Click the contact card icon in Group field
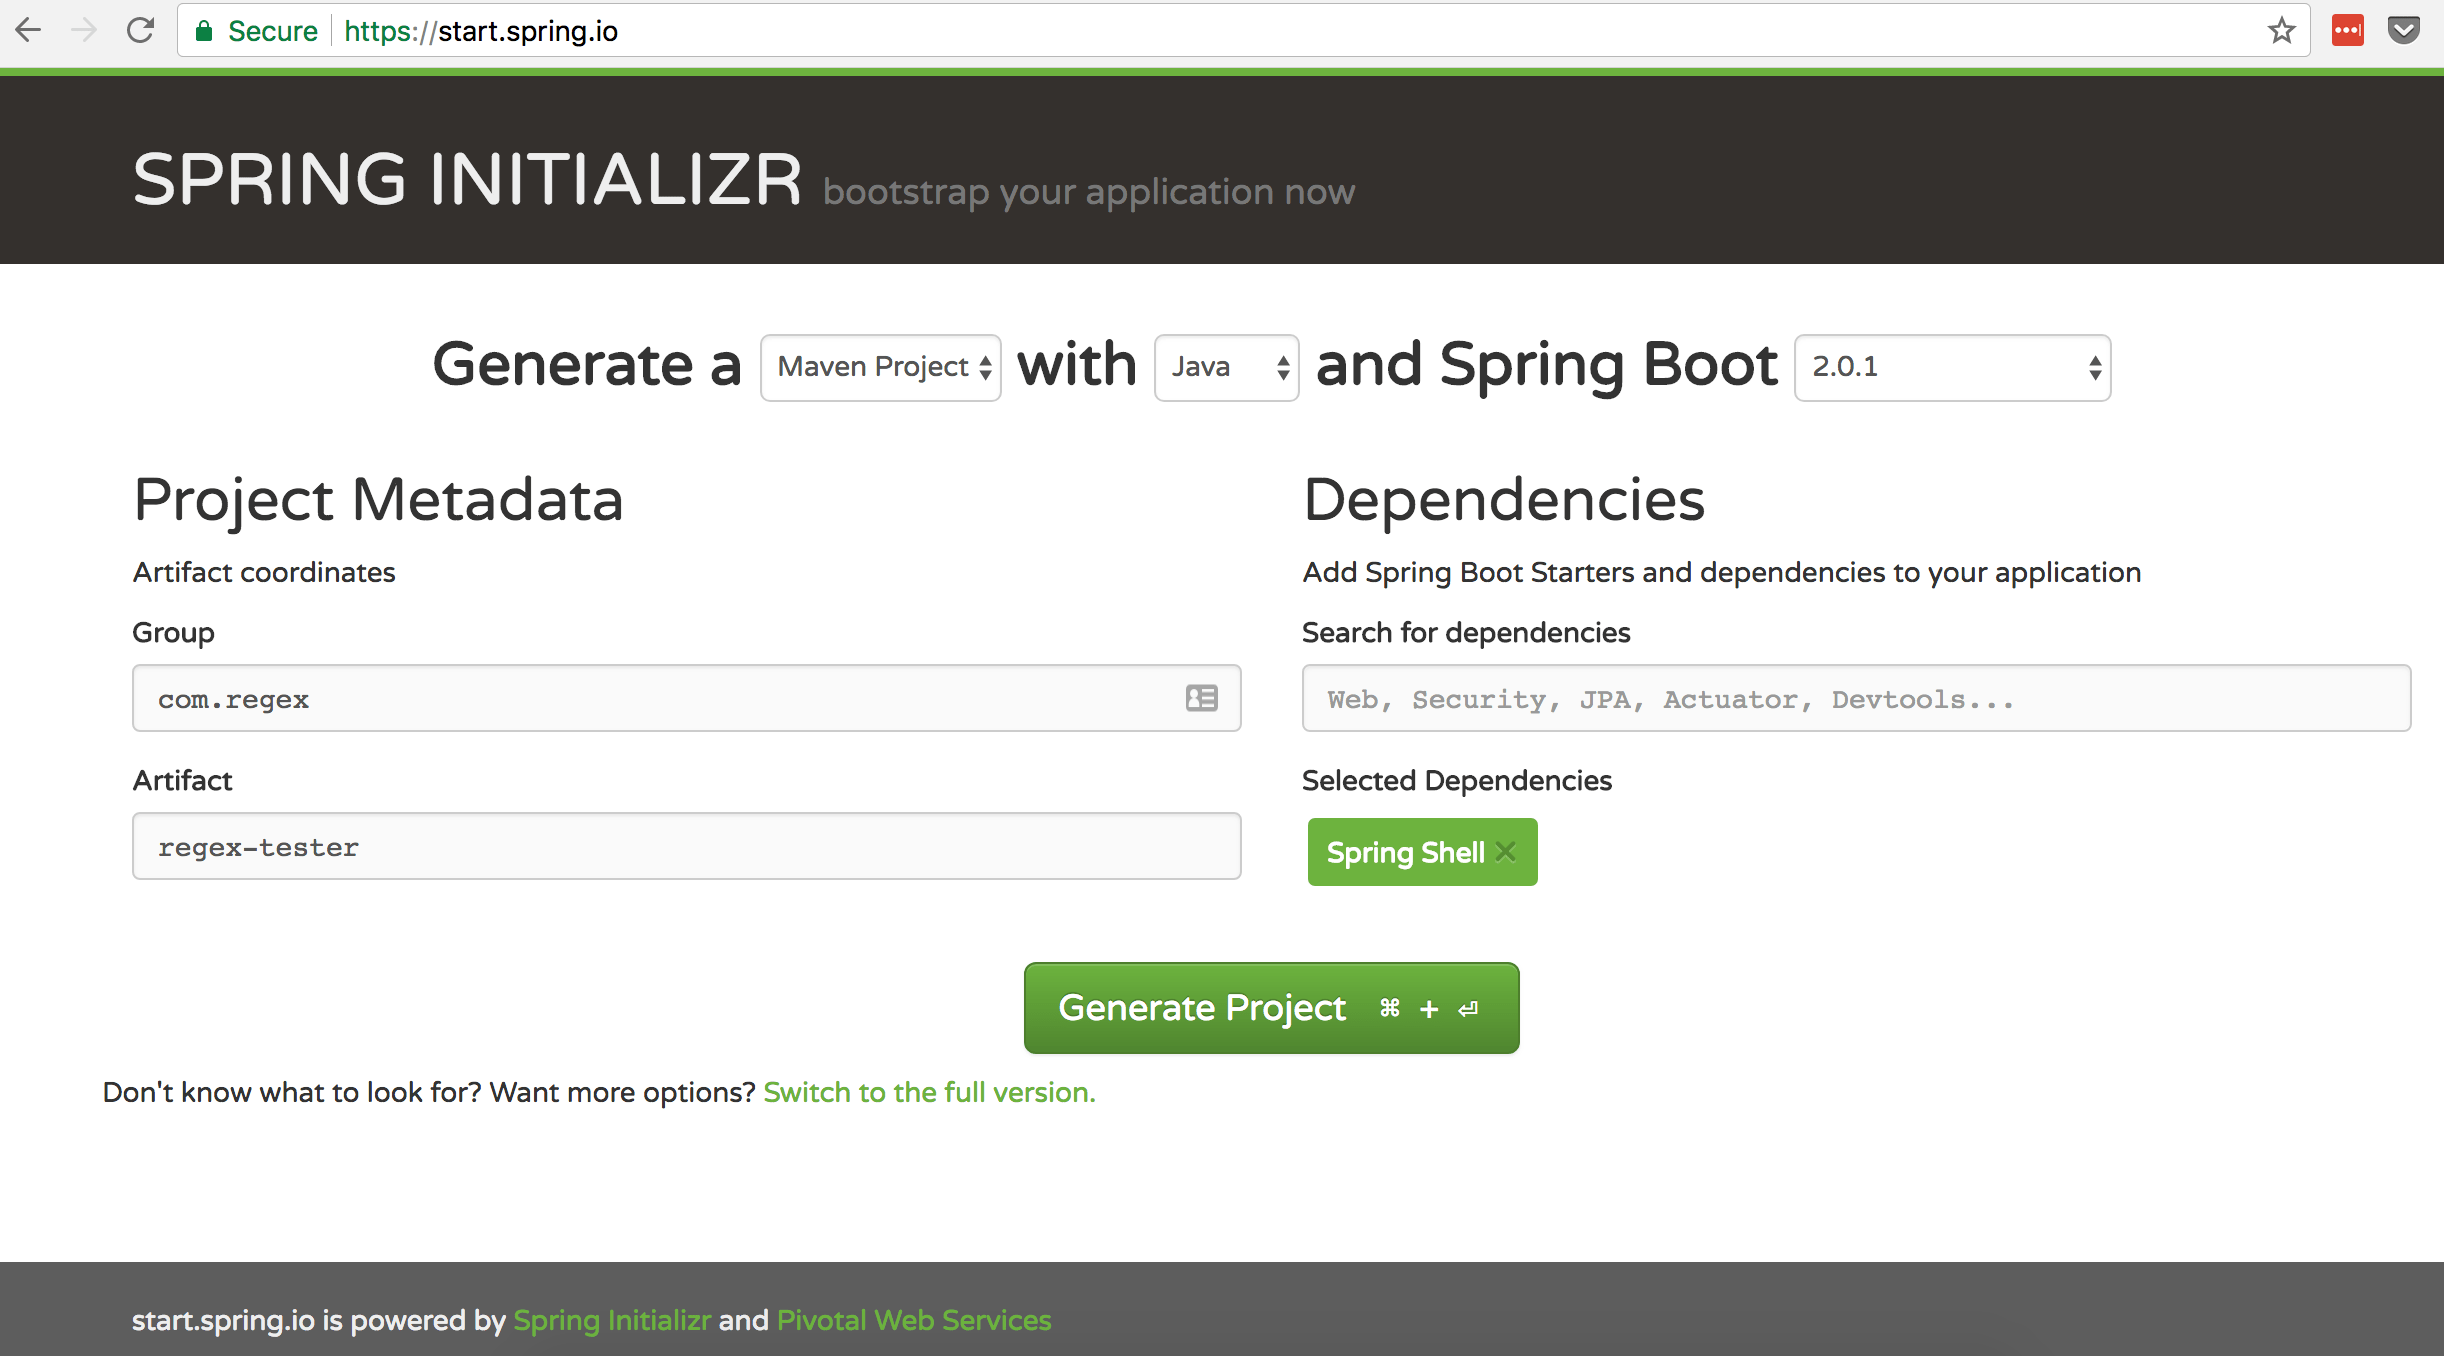The height and width of the screenshot is (1356, 2444). (x=1201, y=698)
